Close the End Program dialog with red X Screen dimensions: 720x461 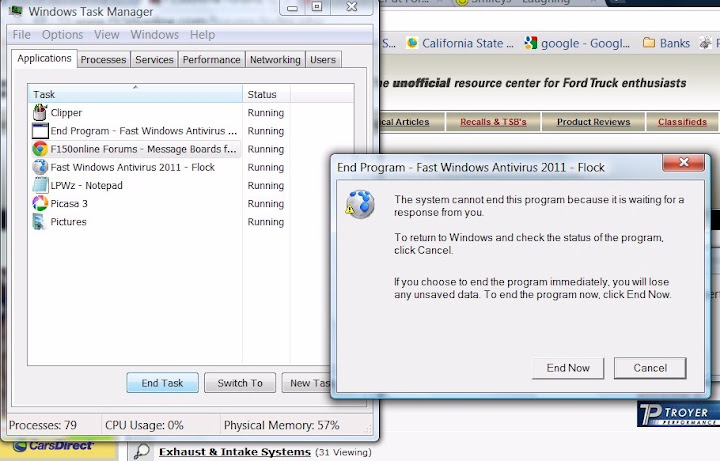683,162
